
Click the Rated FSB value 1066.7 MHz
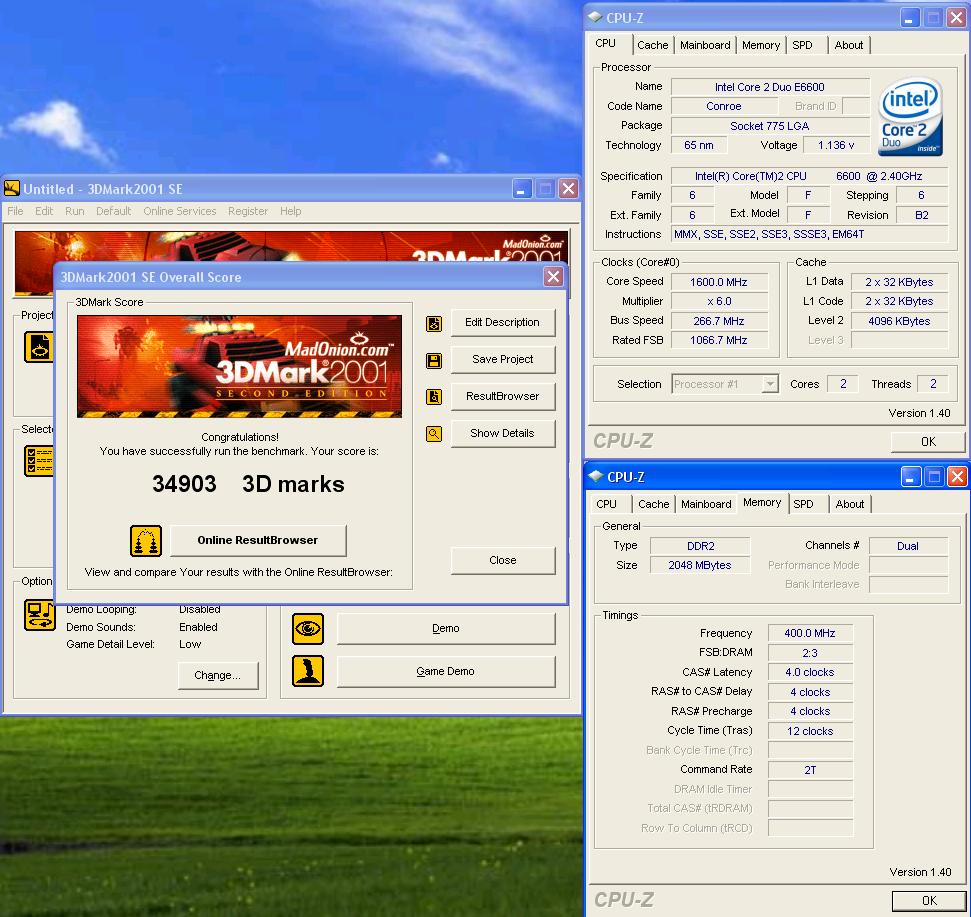[x=718, y=341]
